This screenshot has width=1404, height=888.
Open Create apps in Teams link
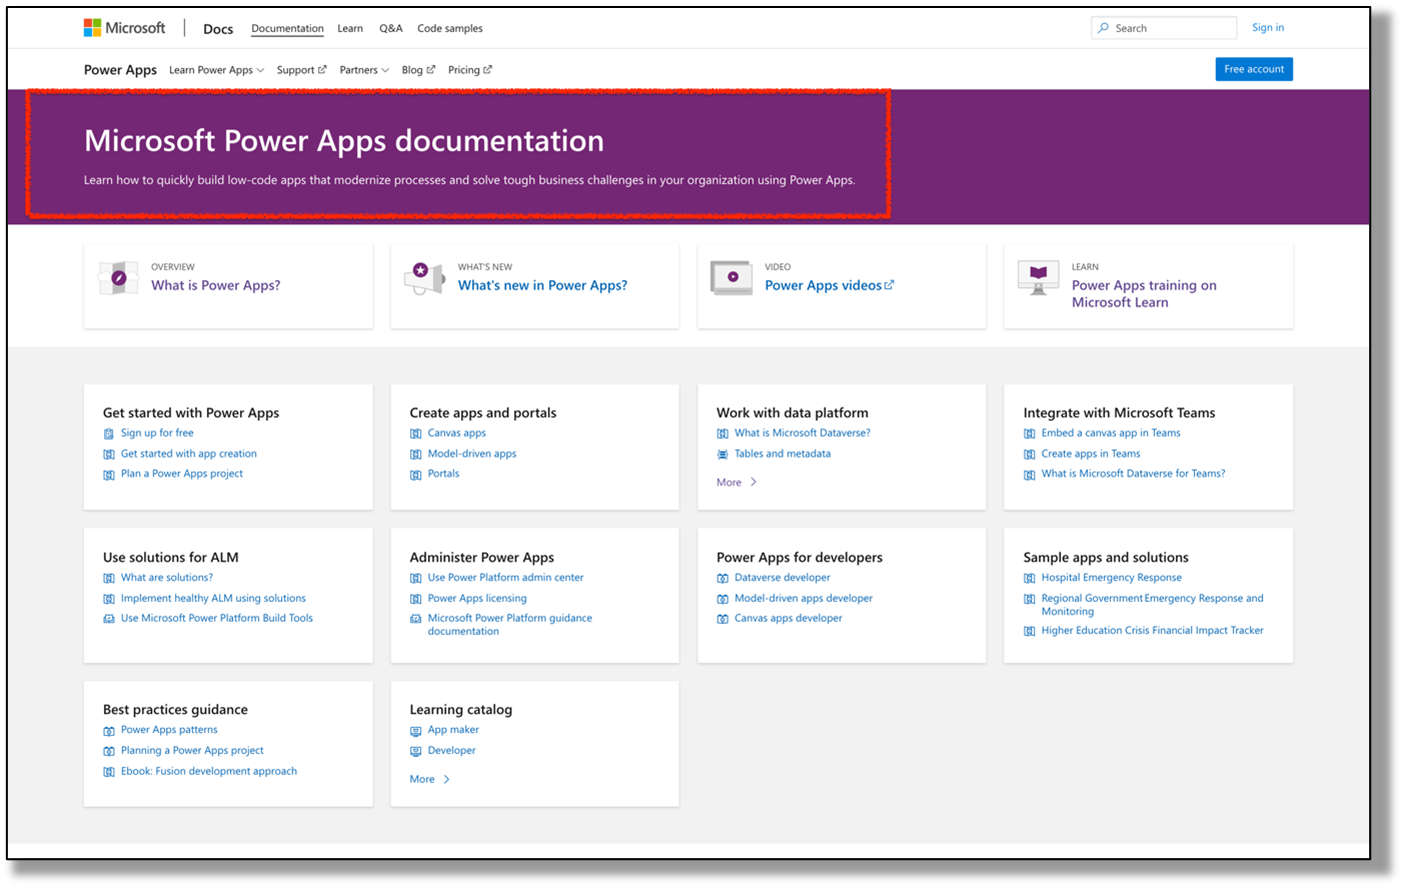(1091, 454)
